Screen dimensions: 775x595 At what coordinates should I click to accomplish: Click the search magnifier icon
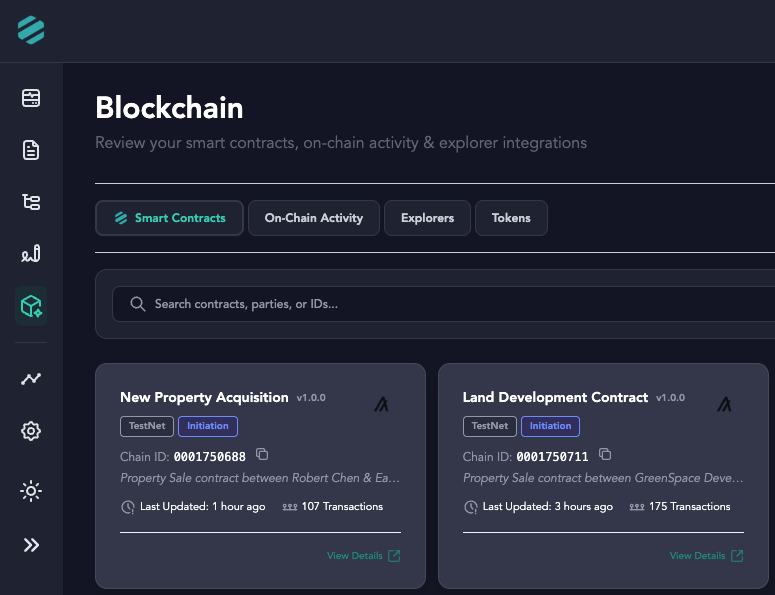click(x=137, y=304)
